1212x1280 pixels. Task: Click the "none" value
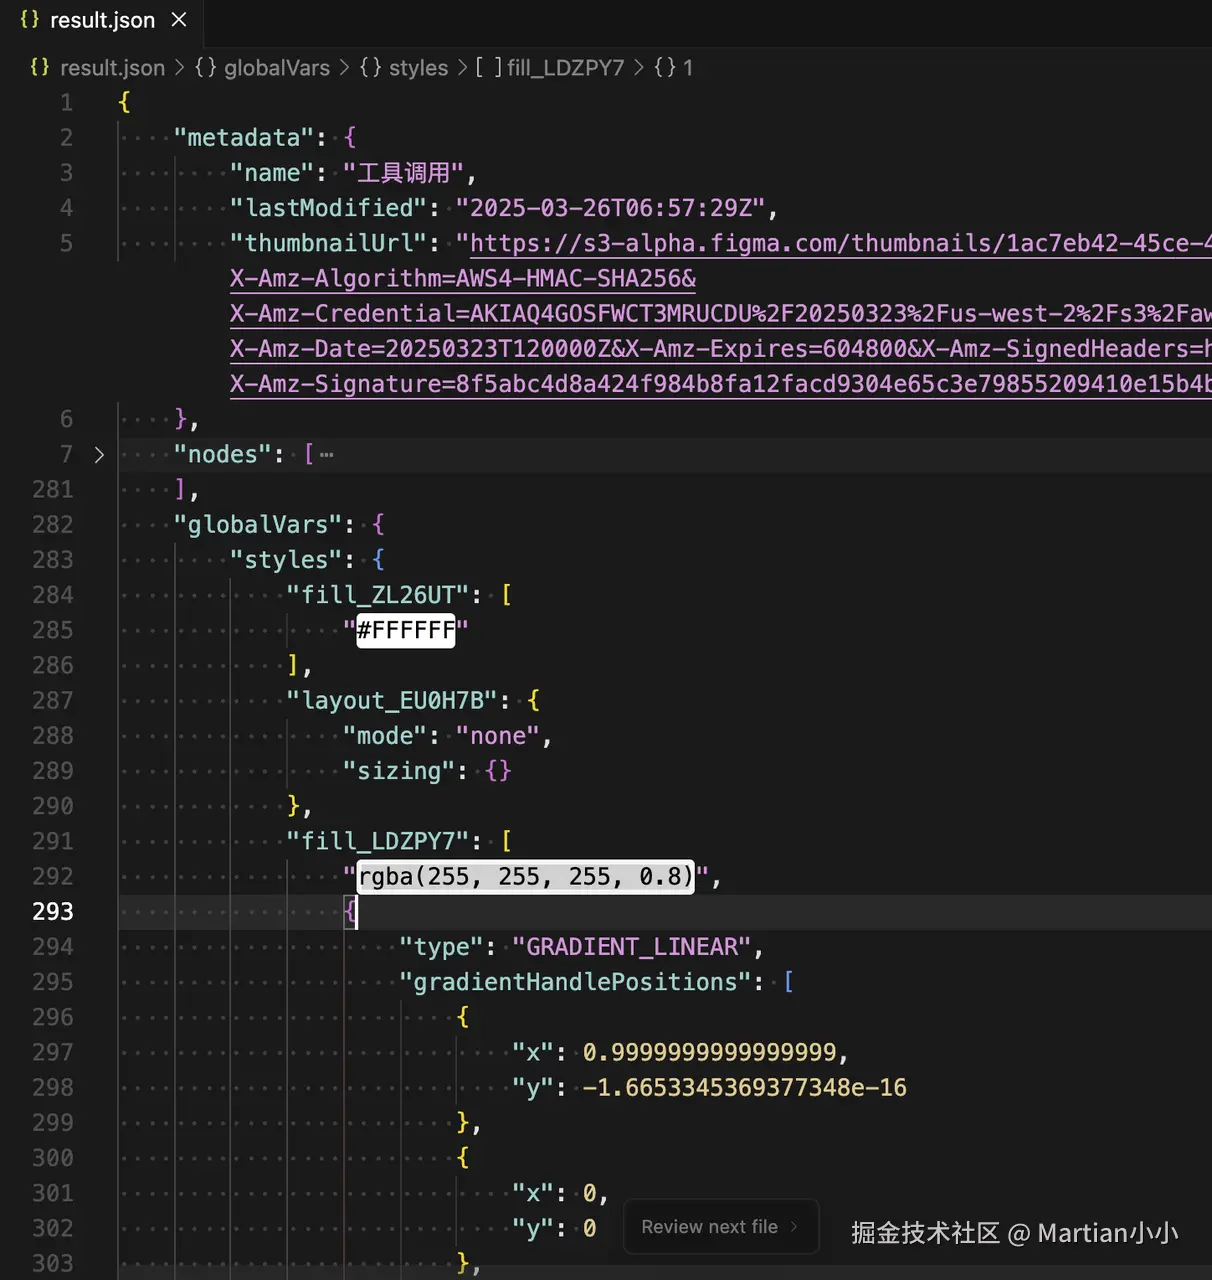click(498, 736)
